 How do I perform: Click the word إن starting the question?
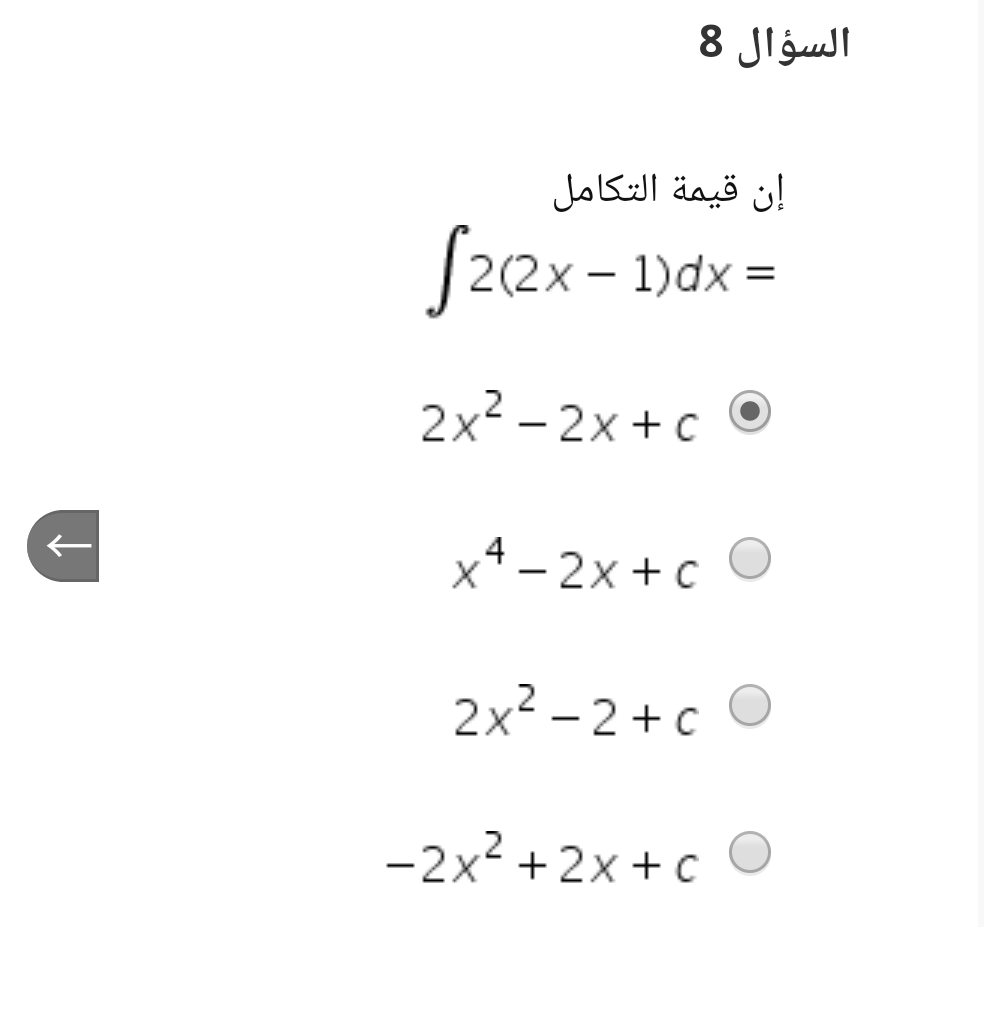(769, 191)
